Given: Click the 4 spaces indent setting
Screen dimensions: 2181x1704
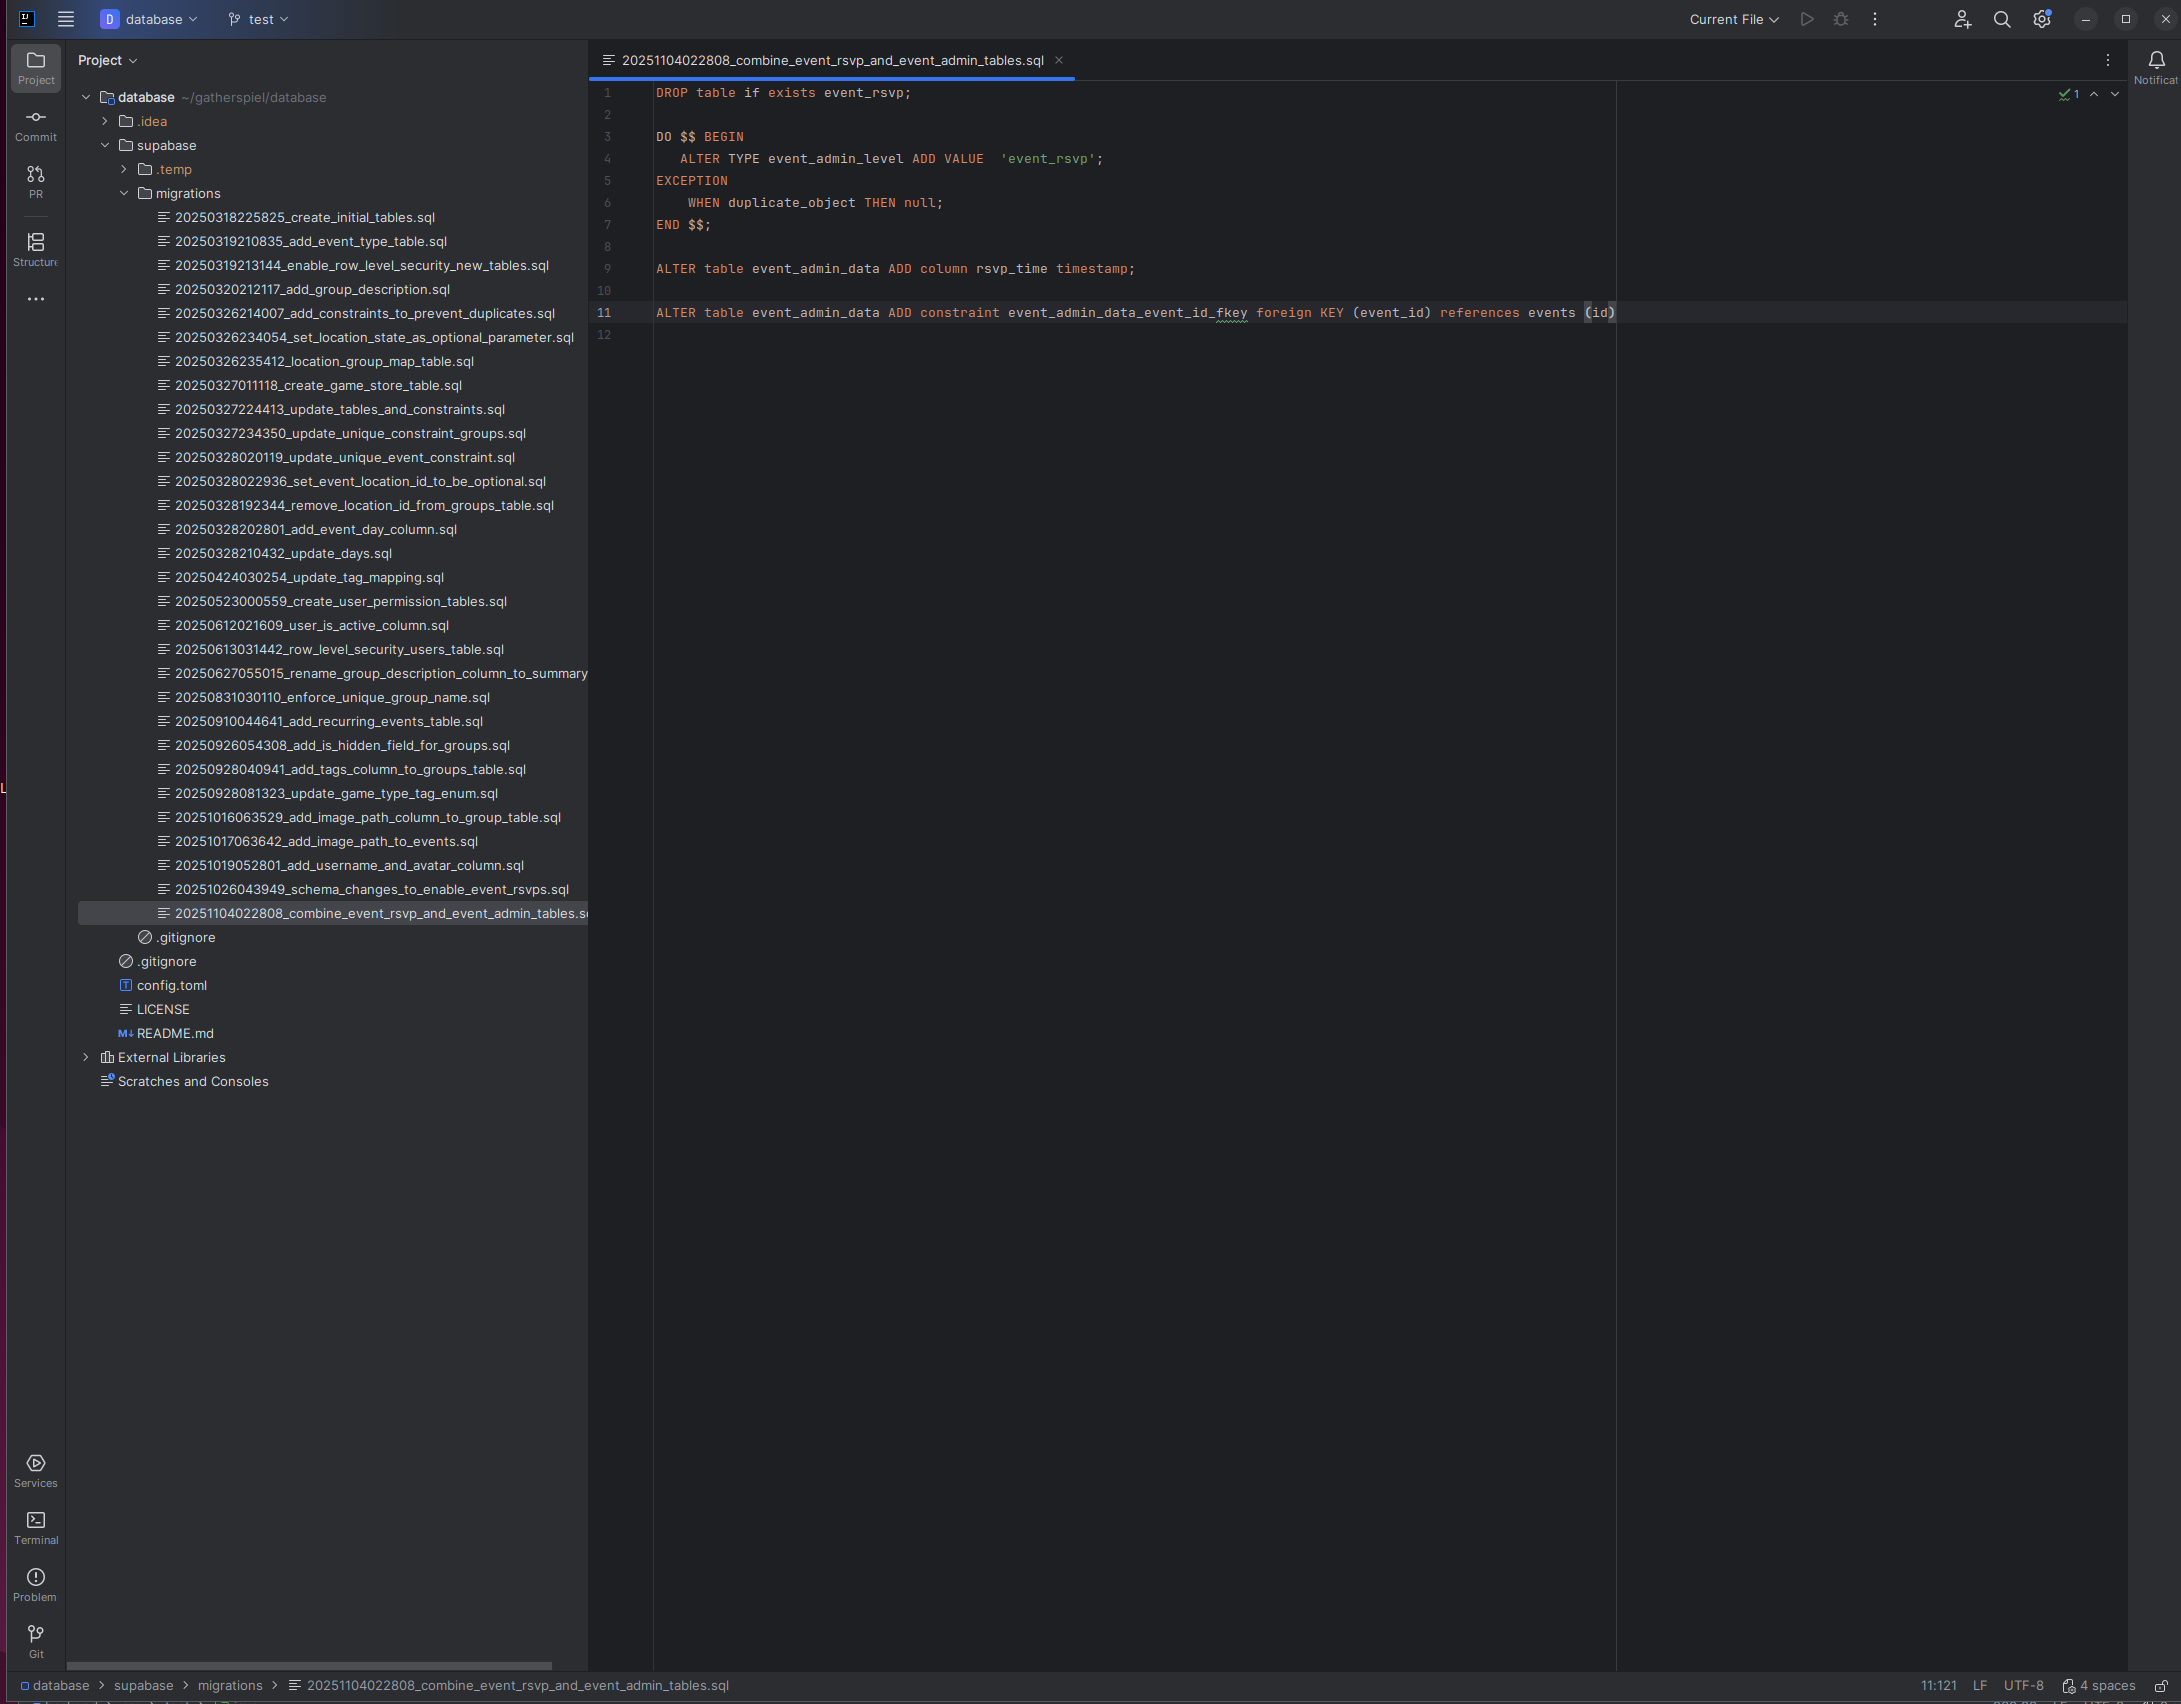Looking at the screenshot, I should coord(2099,1686).
